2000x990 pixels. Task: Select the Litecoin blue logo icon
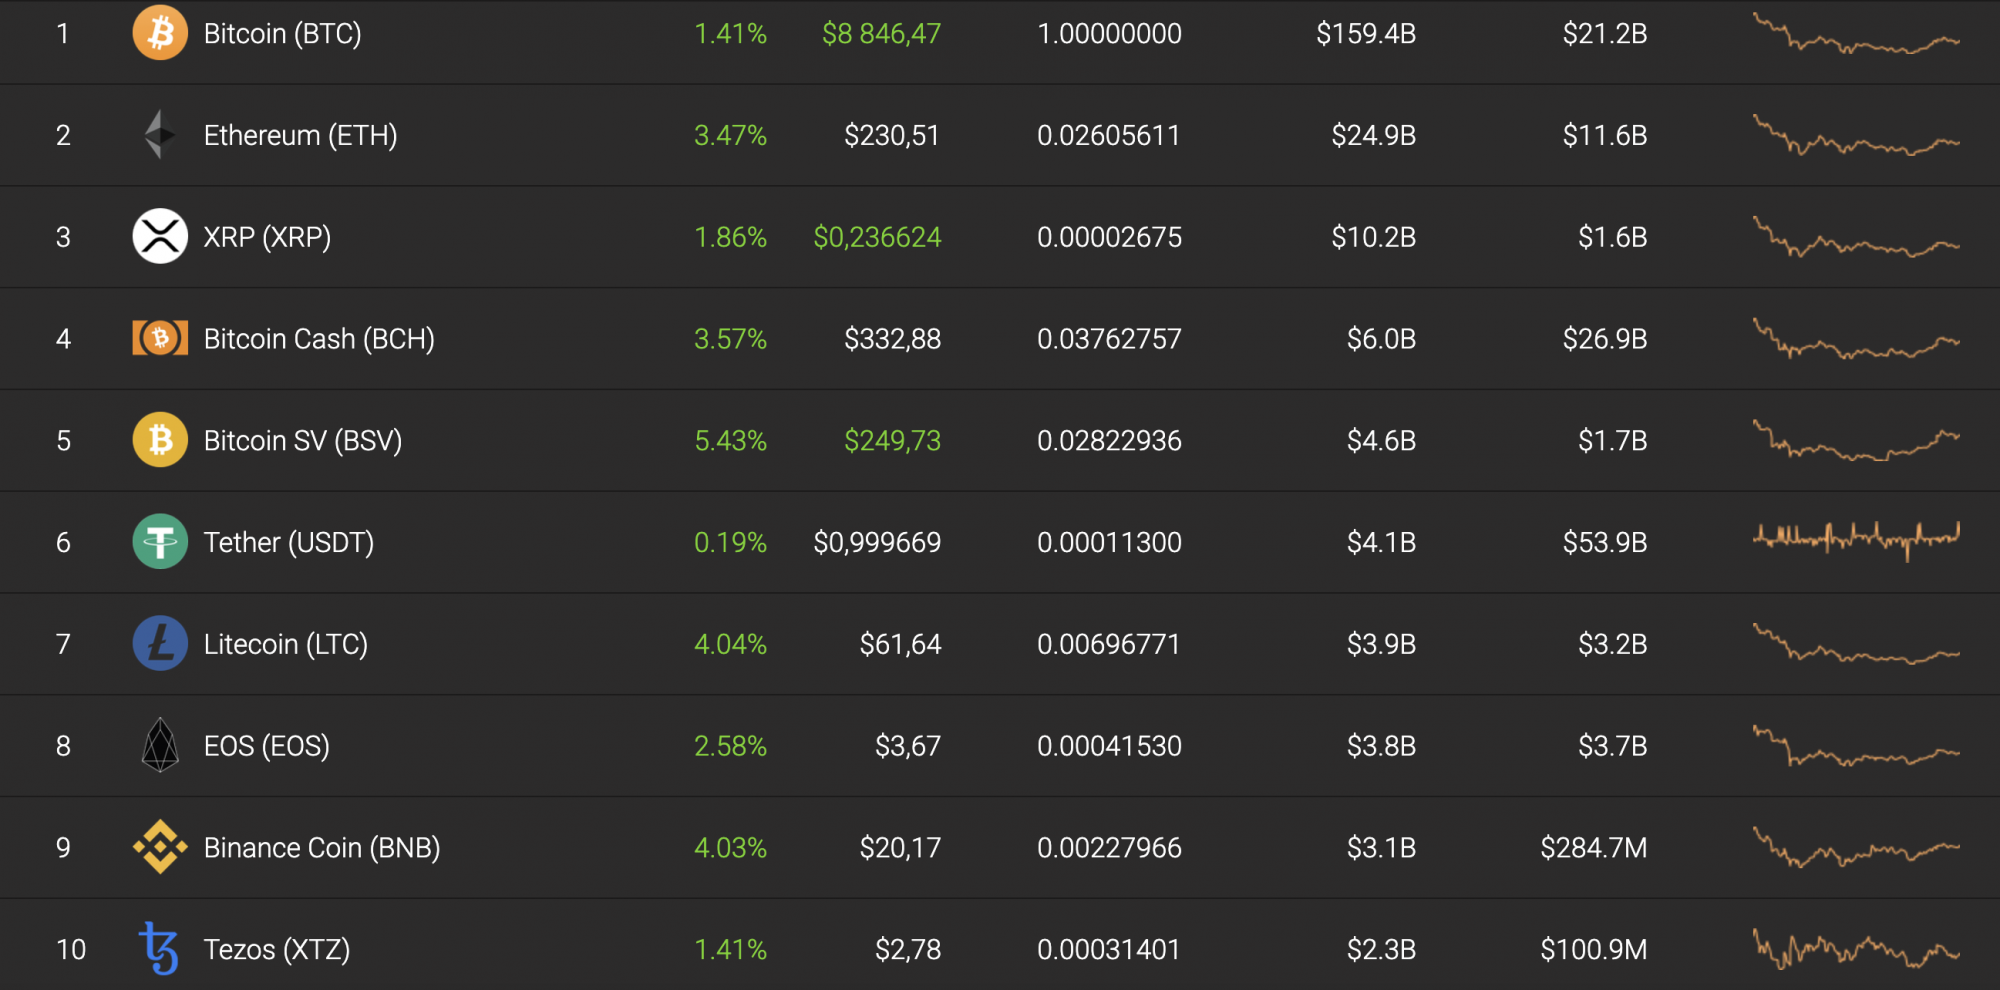coord(160,643)
